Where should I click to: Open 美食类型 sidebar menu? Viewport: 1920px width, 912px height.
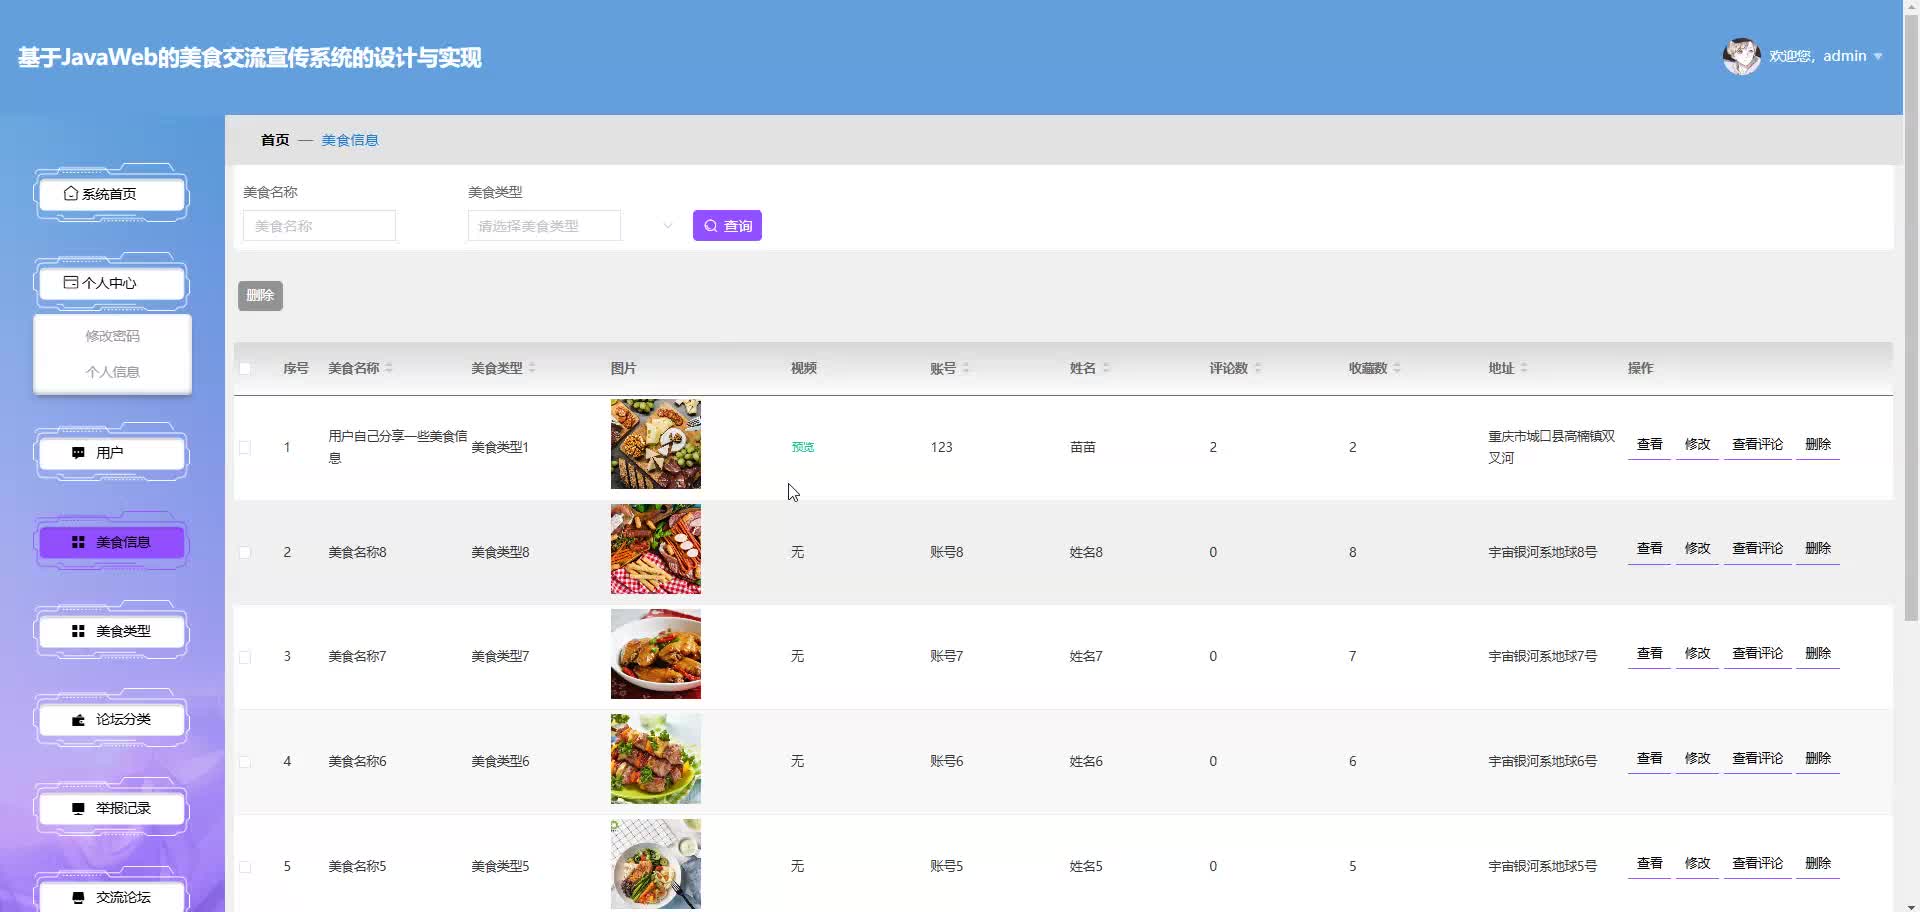pos(111,631)
